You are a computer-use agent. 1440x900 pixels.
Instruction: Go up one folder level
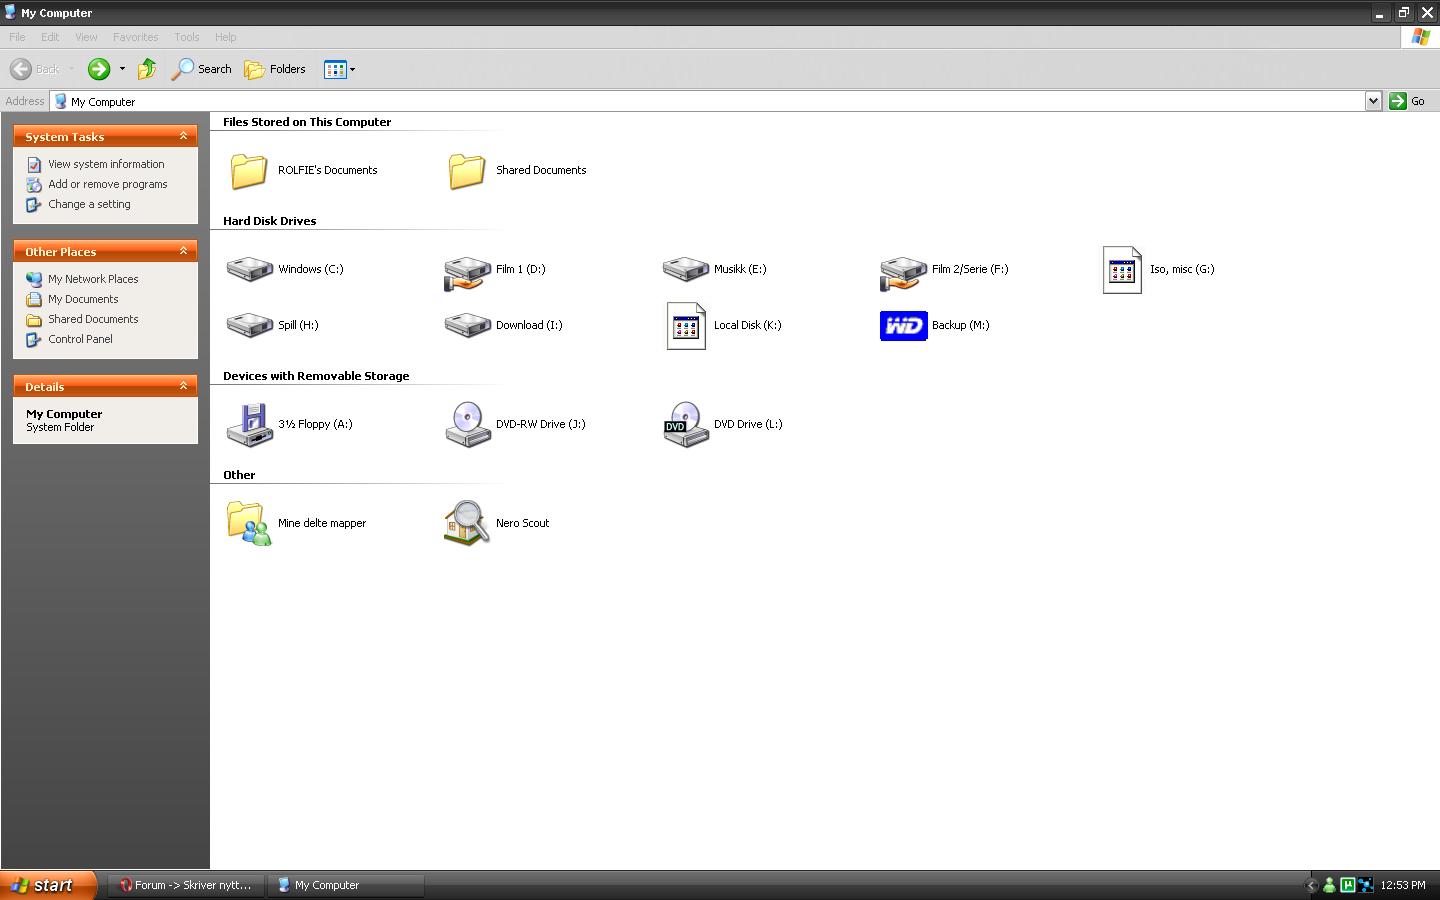[x=147, y=69]
